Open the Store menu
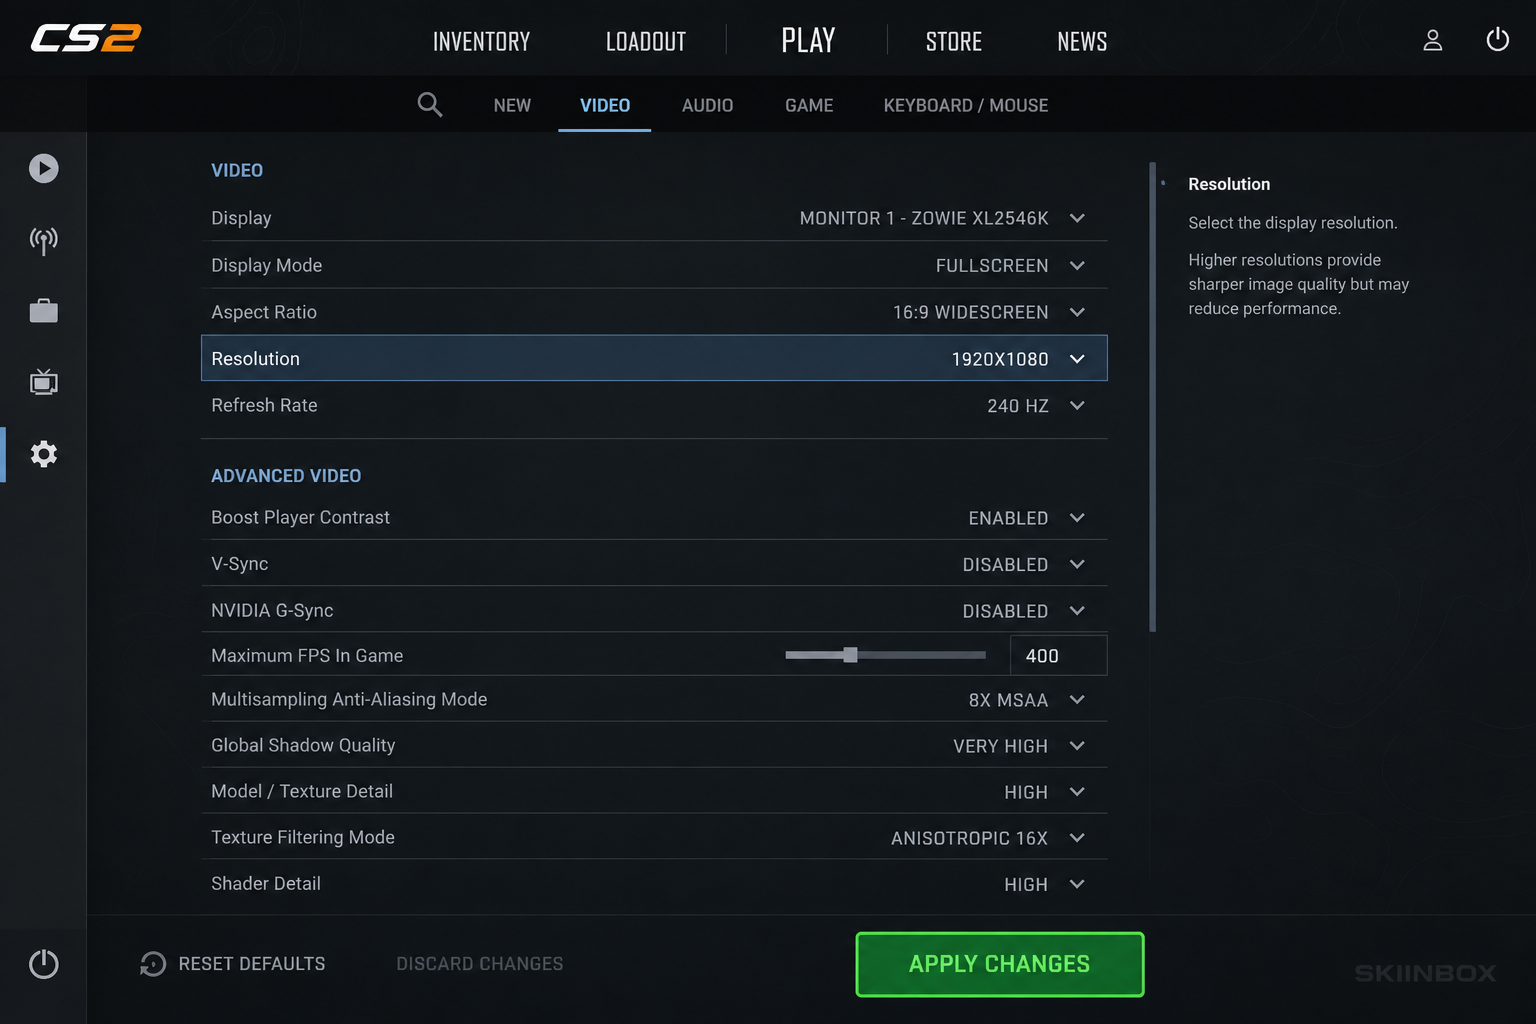 pos(954,41)
